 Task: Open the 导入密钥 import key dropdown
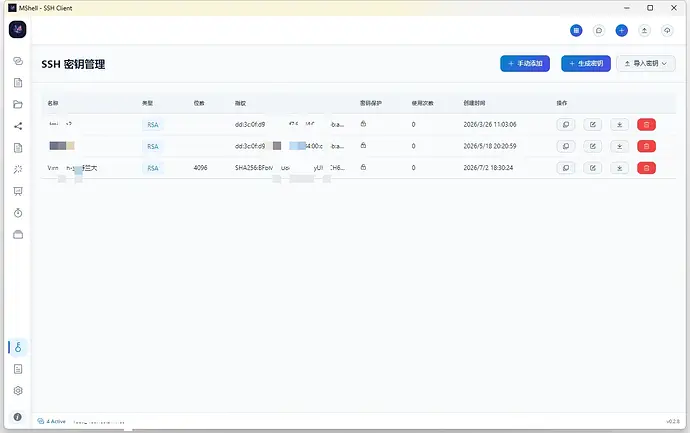click(646, 63)
